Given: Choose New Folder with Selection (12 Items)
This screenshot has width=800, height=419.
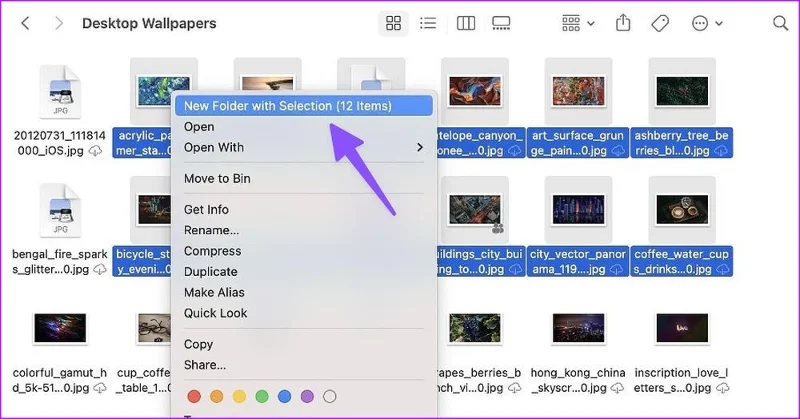Looking at the screenshot, I should (304, 106).
